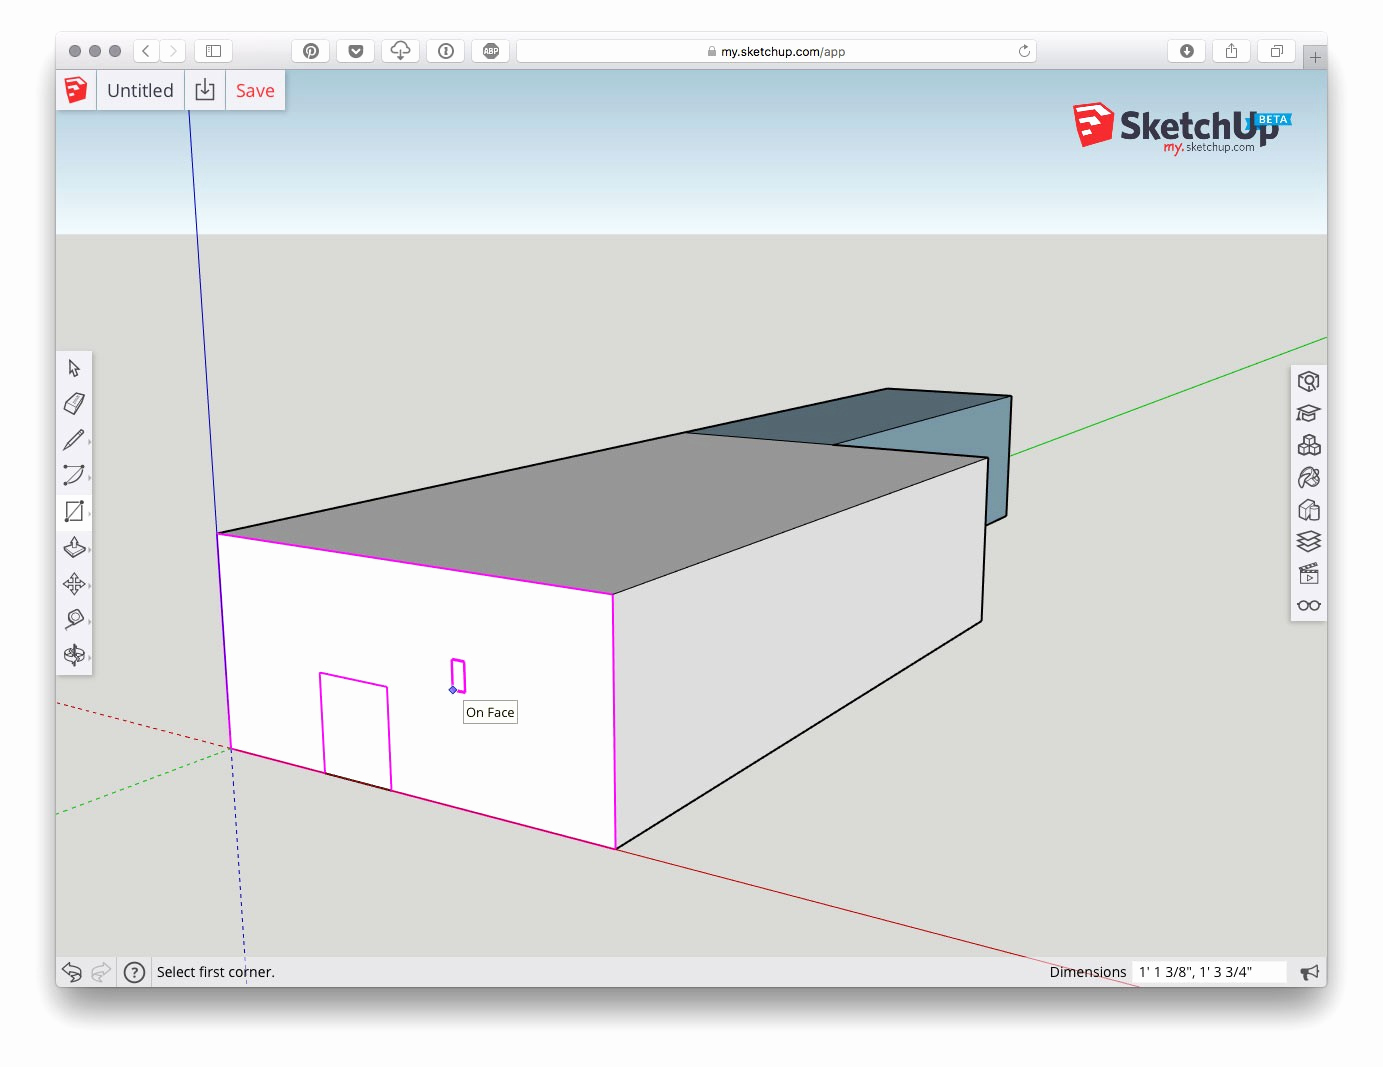Click the feedback megaphone icon
The image size is (1383, 1067).
pos(1309,972)
